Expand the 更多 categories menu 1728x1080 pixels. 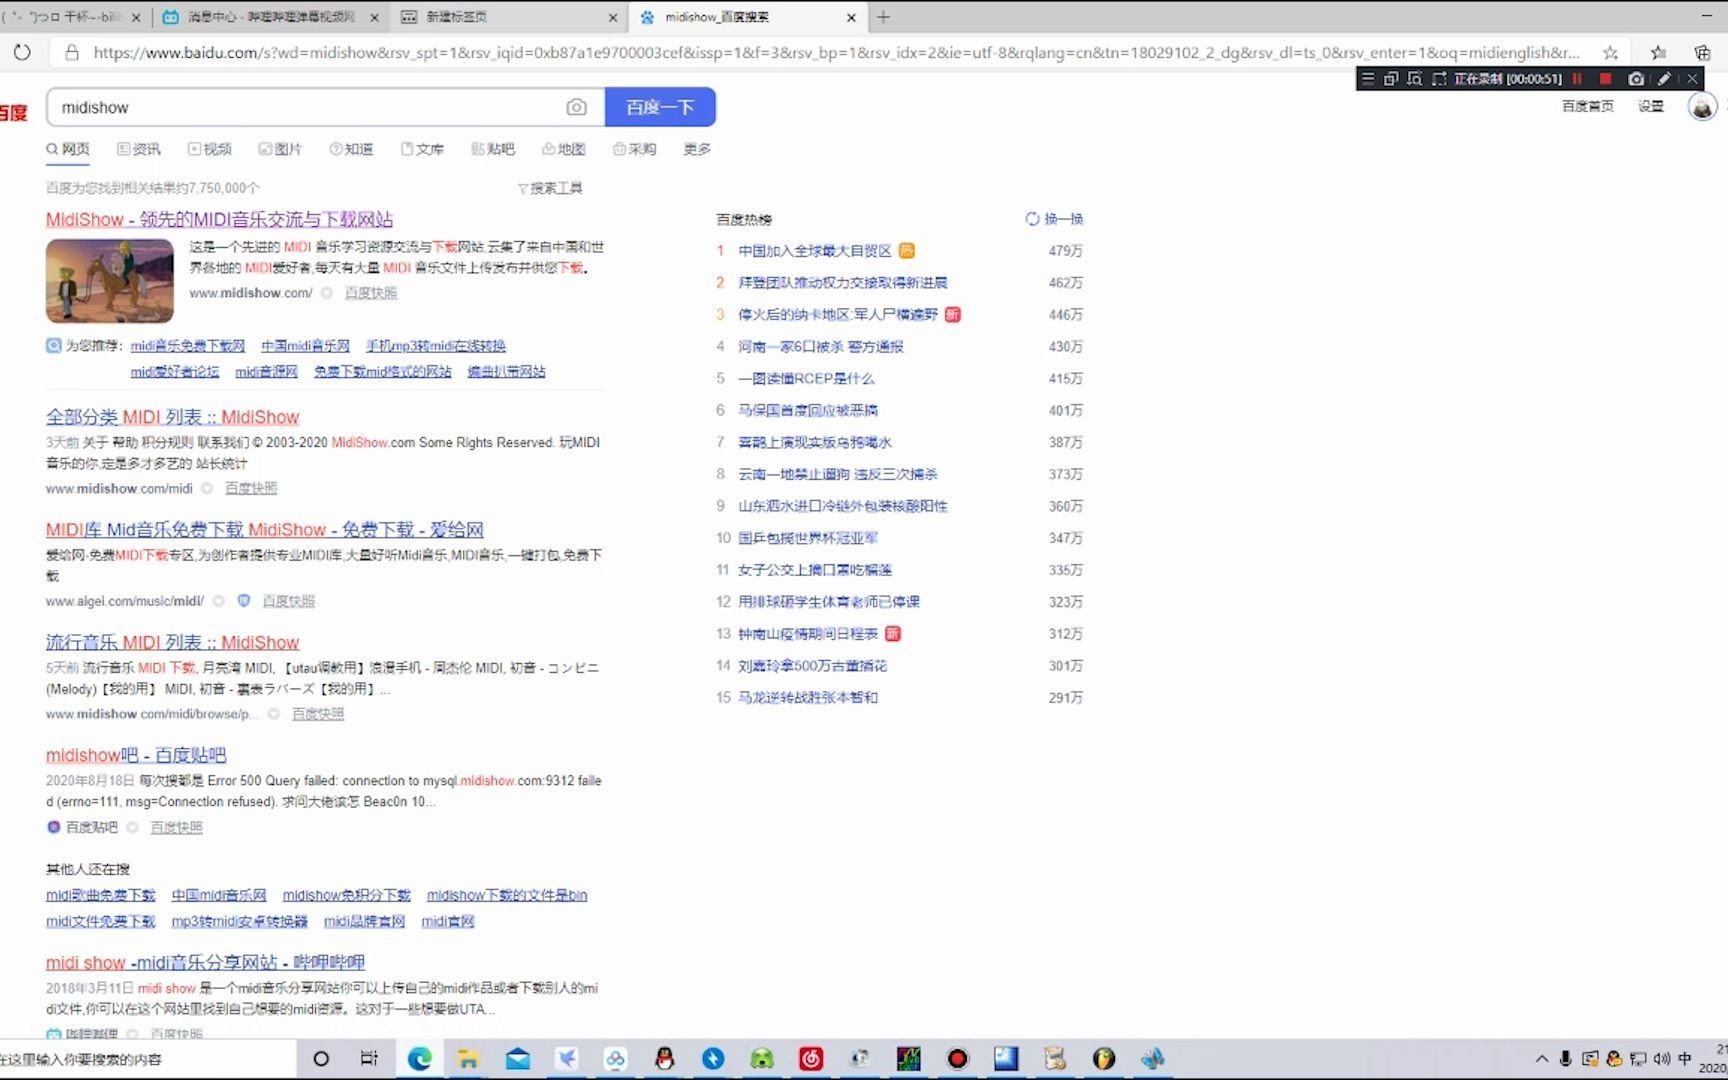click(x=697, y=149)
